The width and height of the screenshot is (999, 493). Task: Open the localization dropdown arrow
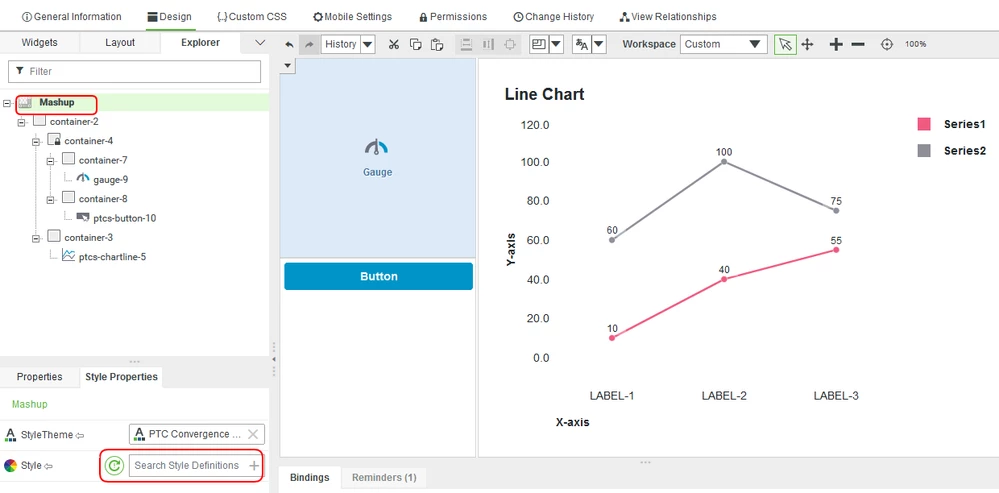598,45
